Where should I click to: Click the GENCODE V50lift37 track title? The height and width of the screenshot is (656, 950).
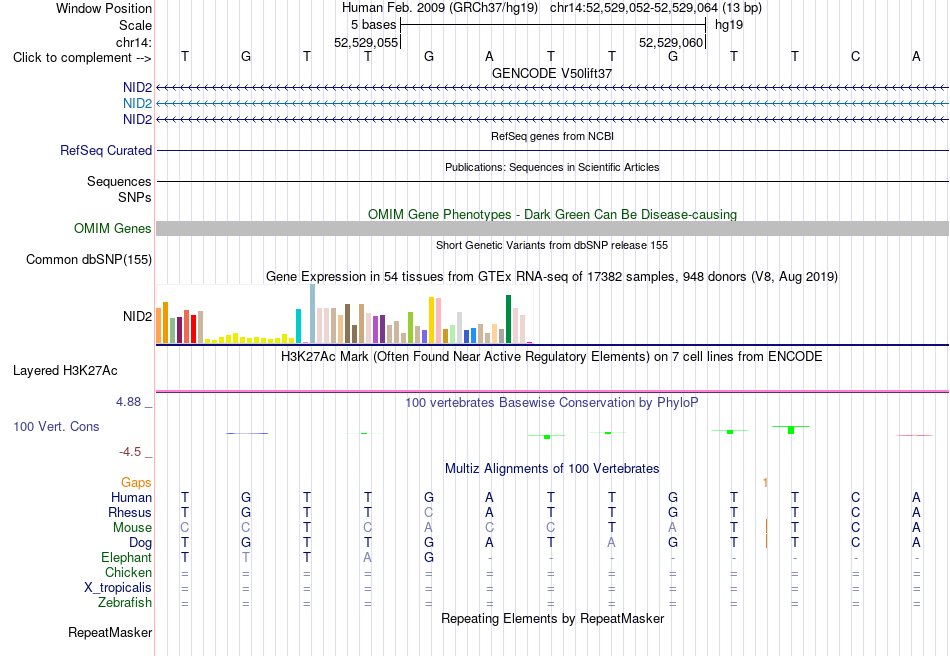pyautogui.click(x=552, y=73)
